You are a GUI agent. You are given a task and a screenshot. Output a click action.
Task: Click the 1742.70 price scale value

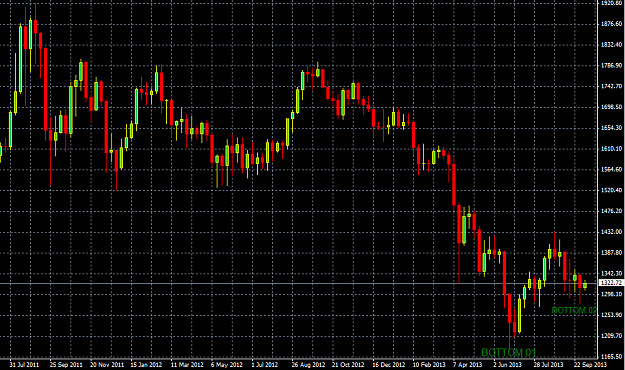[611, 86]
